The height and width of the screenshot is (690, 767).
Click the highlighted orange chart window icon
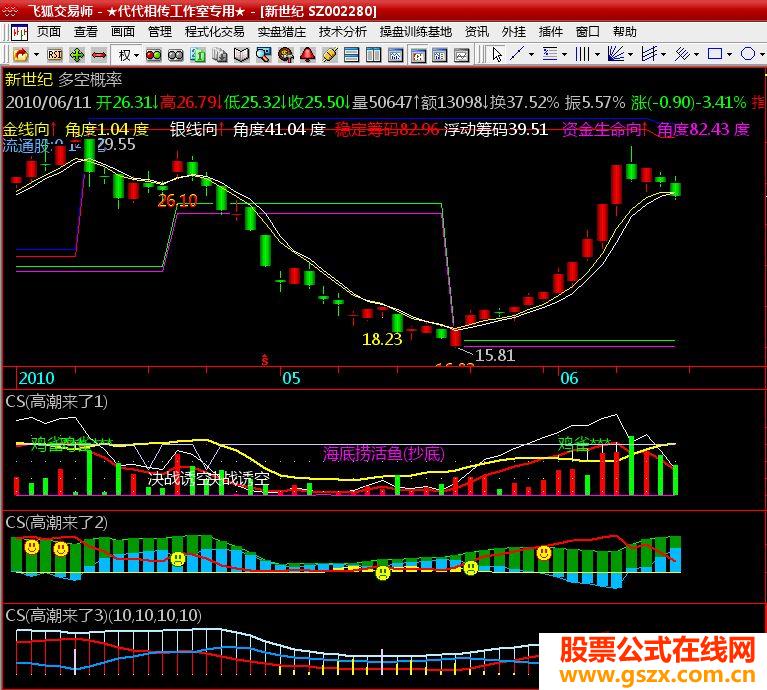tap(418, 55)
